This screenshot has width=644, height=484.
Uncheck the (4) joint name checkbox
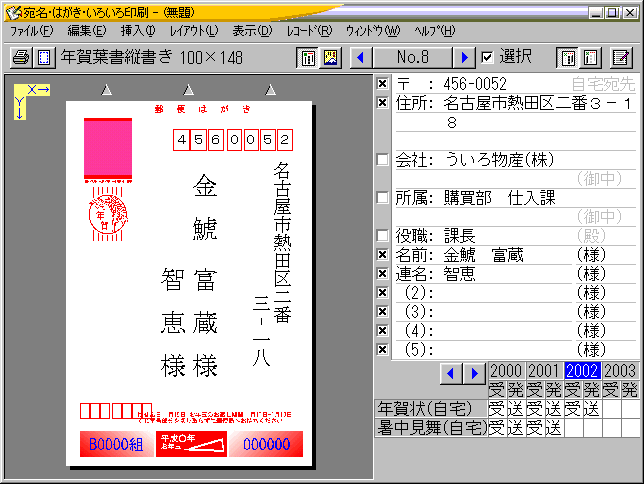pyautogui.click(x=382, y=330)
